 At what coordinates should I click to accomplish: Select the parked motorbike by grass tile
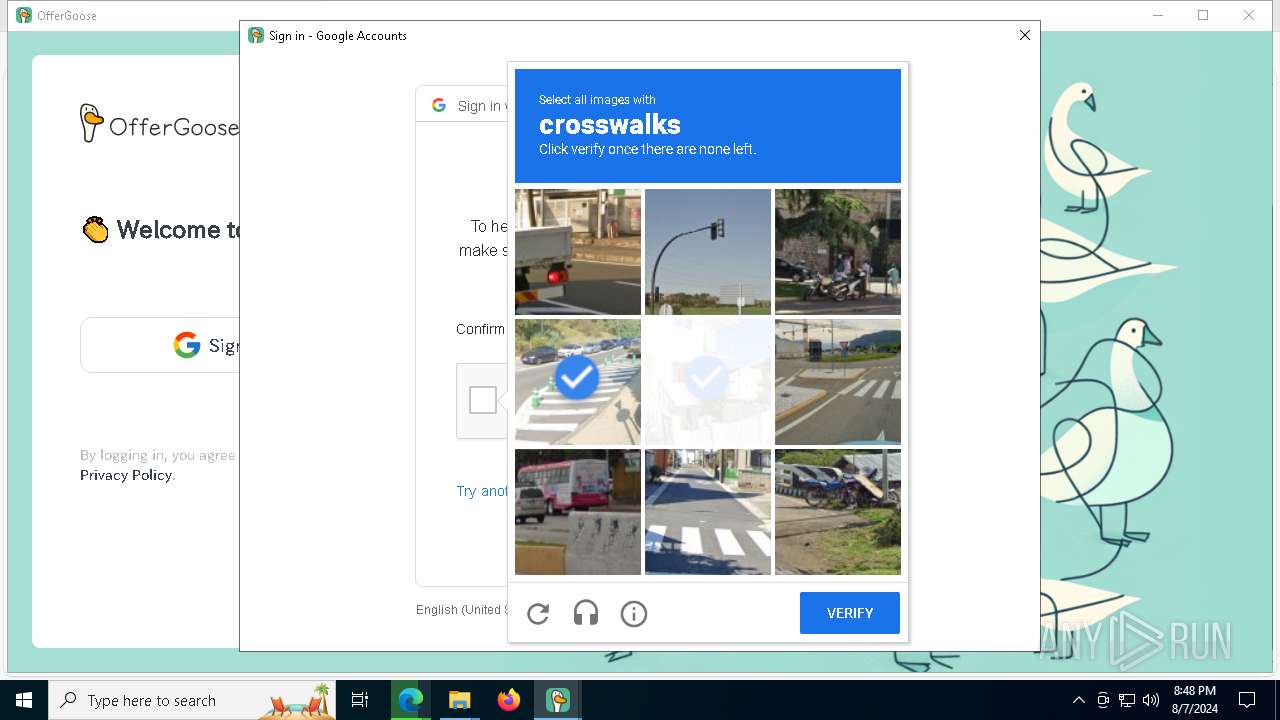[838, 512]
